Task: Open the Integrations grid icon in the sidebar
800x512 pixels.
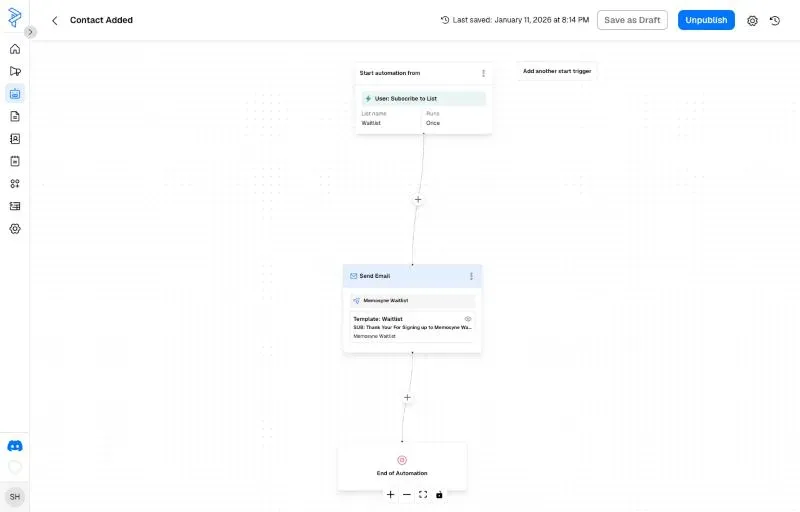Action: pos(15,184)
